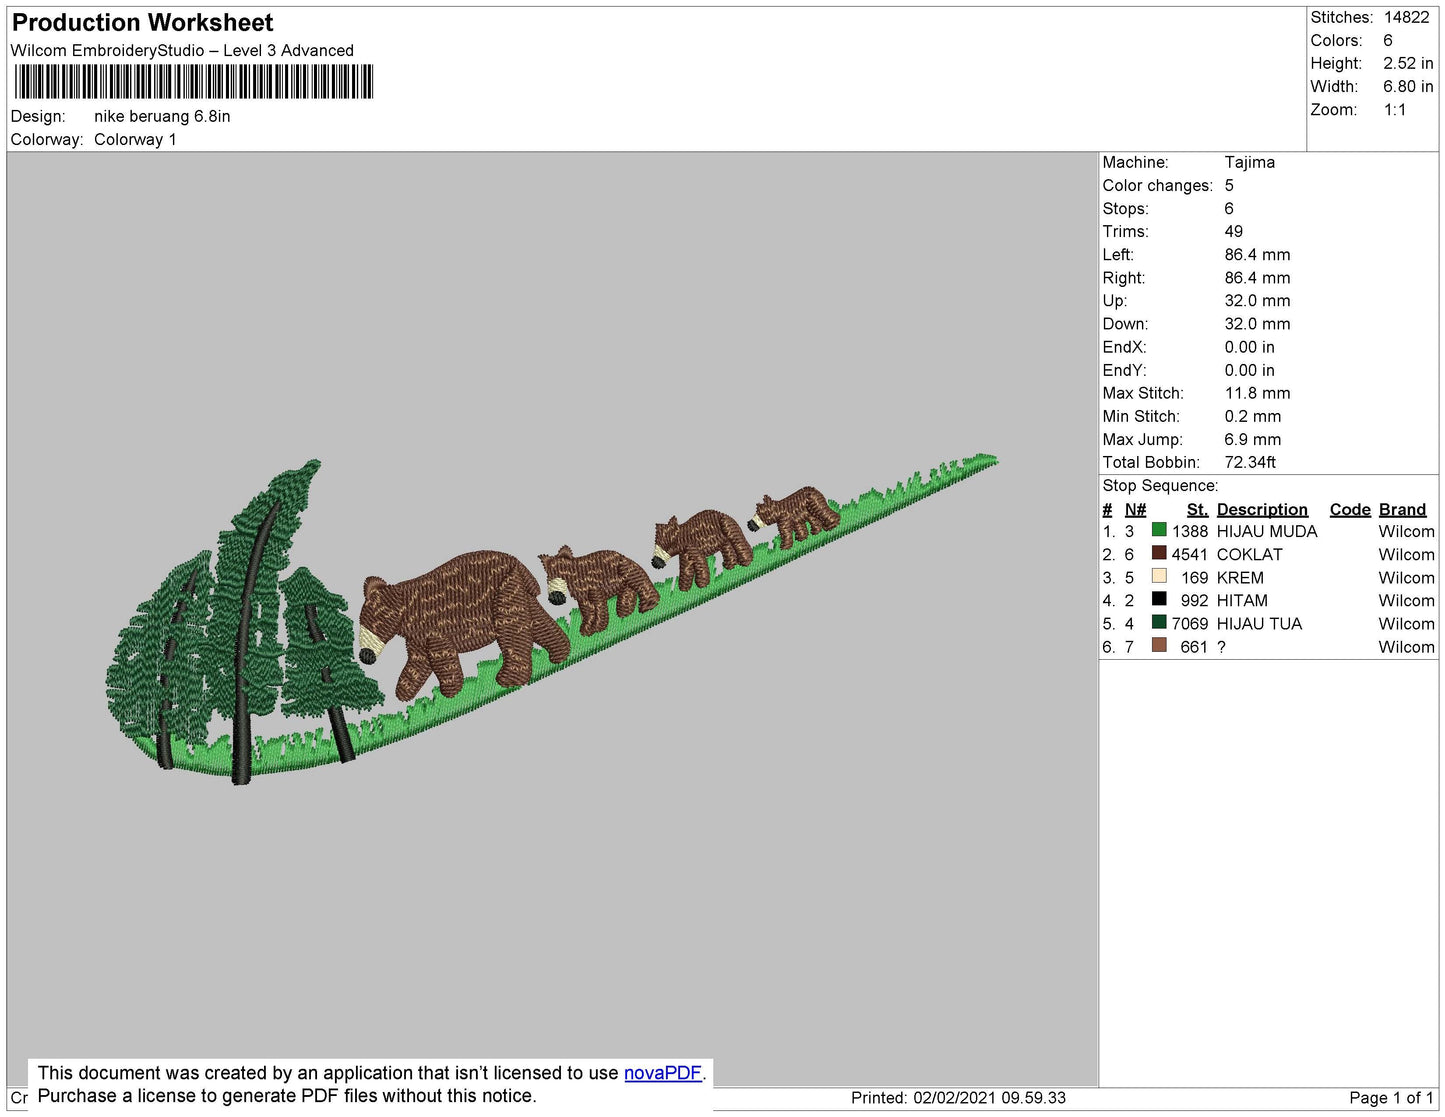Click the 'HIJAU TUA' description text

1259,623
